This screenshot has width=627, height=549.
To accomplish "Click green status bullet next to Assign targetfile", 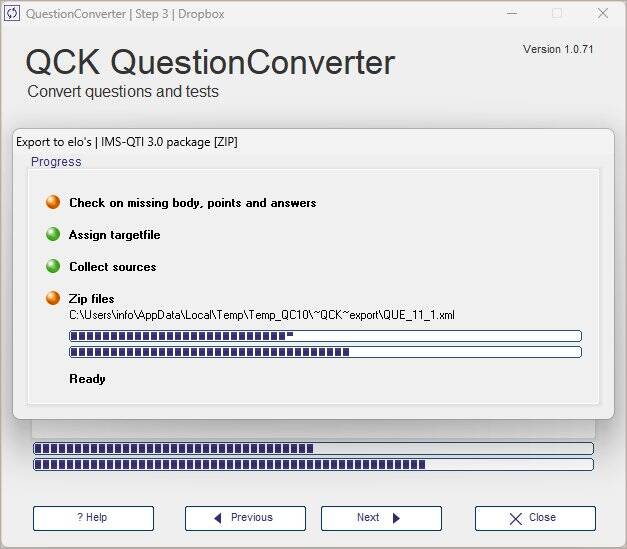I will [x=53, y=234].
